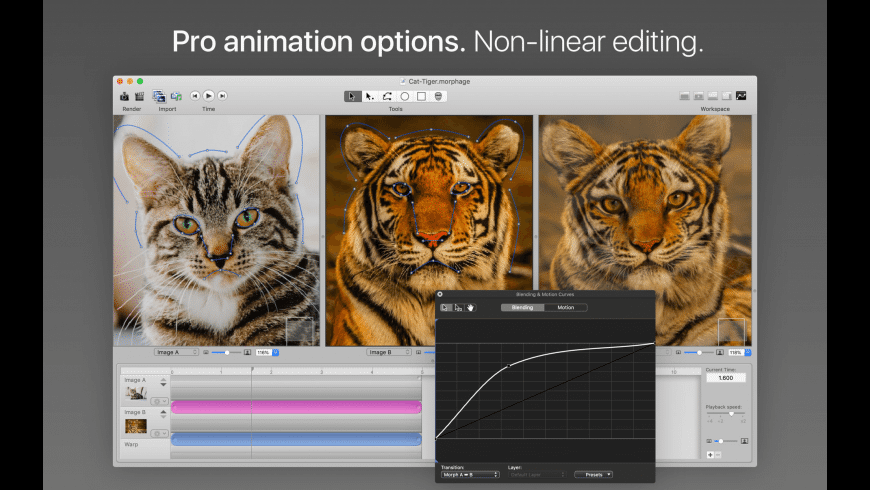Image resolution: width=870 pixels, height=490 pixels.
Task: Click the zoom-out icon under Image B
Action: 418,352
